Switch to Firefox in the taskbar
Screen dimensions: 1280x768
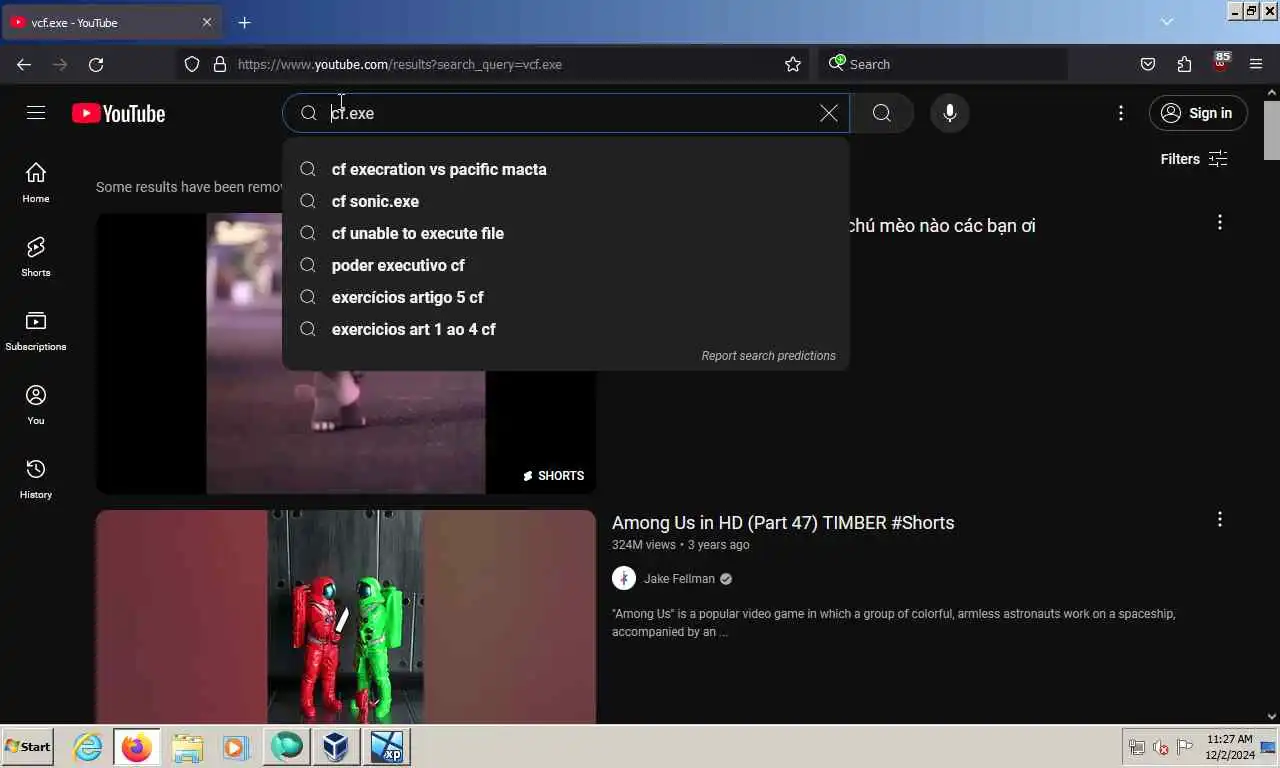[x=137, y=747]
